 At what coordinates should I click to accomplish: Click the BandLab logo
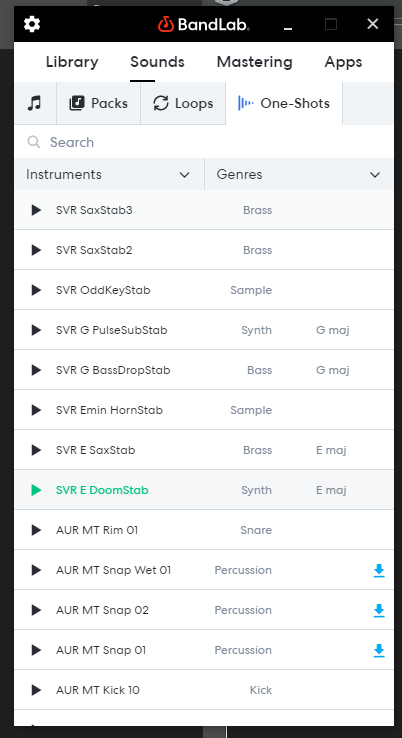tap(204, 24)
